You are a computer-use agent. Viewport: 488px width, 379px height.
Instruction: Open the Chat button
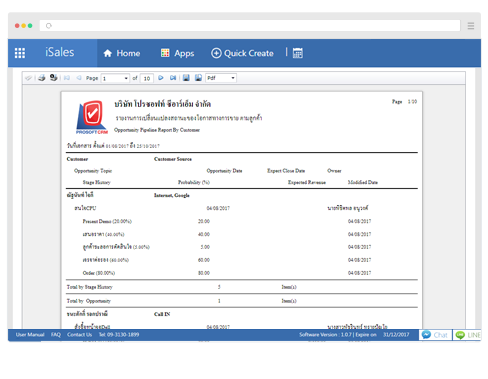[435, 335]
